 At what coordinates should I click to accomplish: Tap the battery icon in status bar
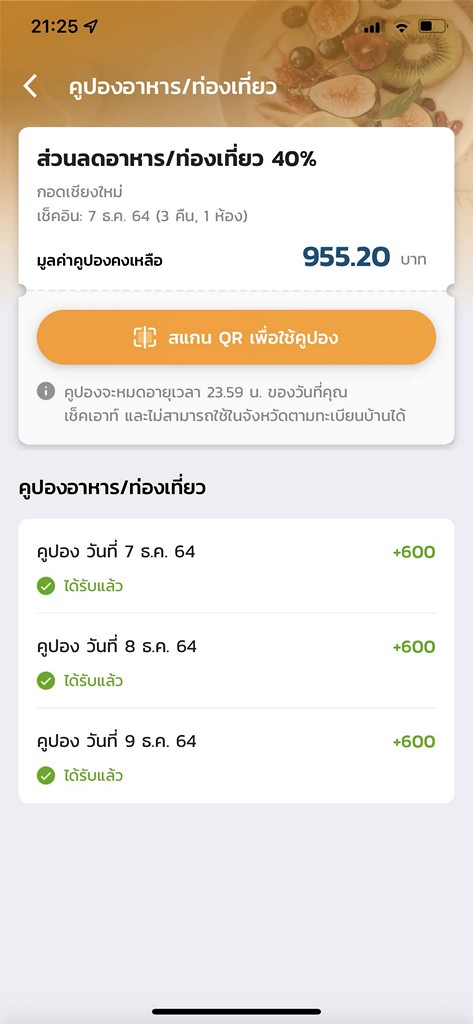coord(433,27)
